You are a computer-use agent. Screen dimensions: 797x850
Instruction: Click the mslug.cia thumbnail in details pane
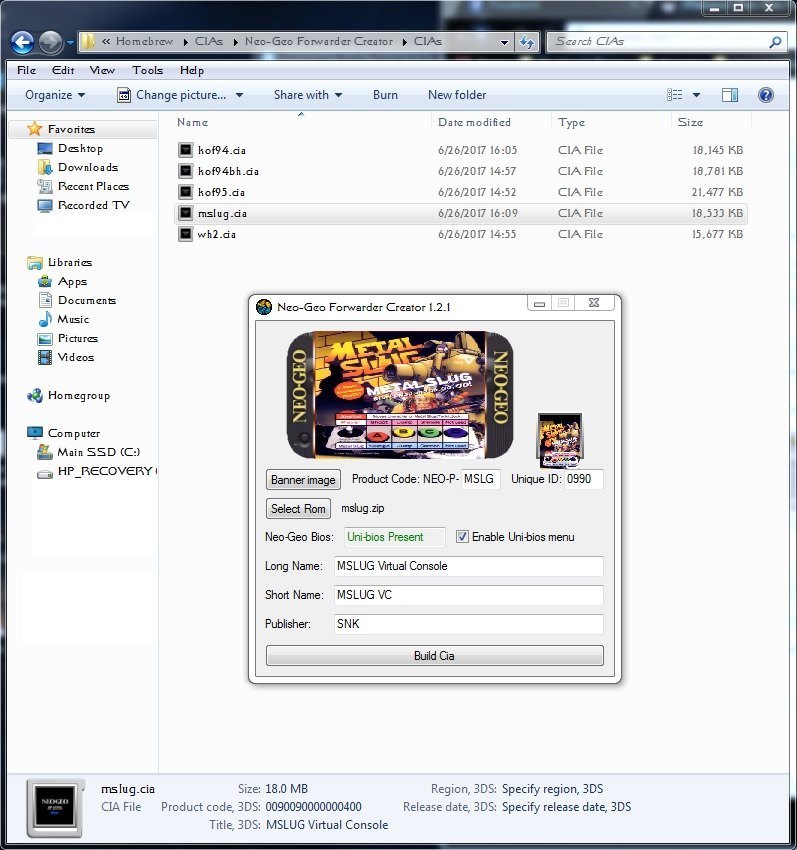click(x=55, y=808)
